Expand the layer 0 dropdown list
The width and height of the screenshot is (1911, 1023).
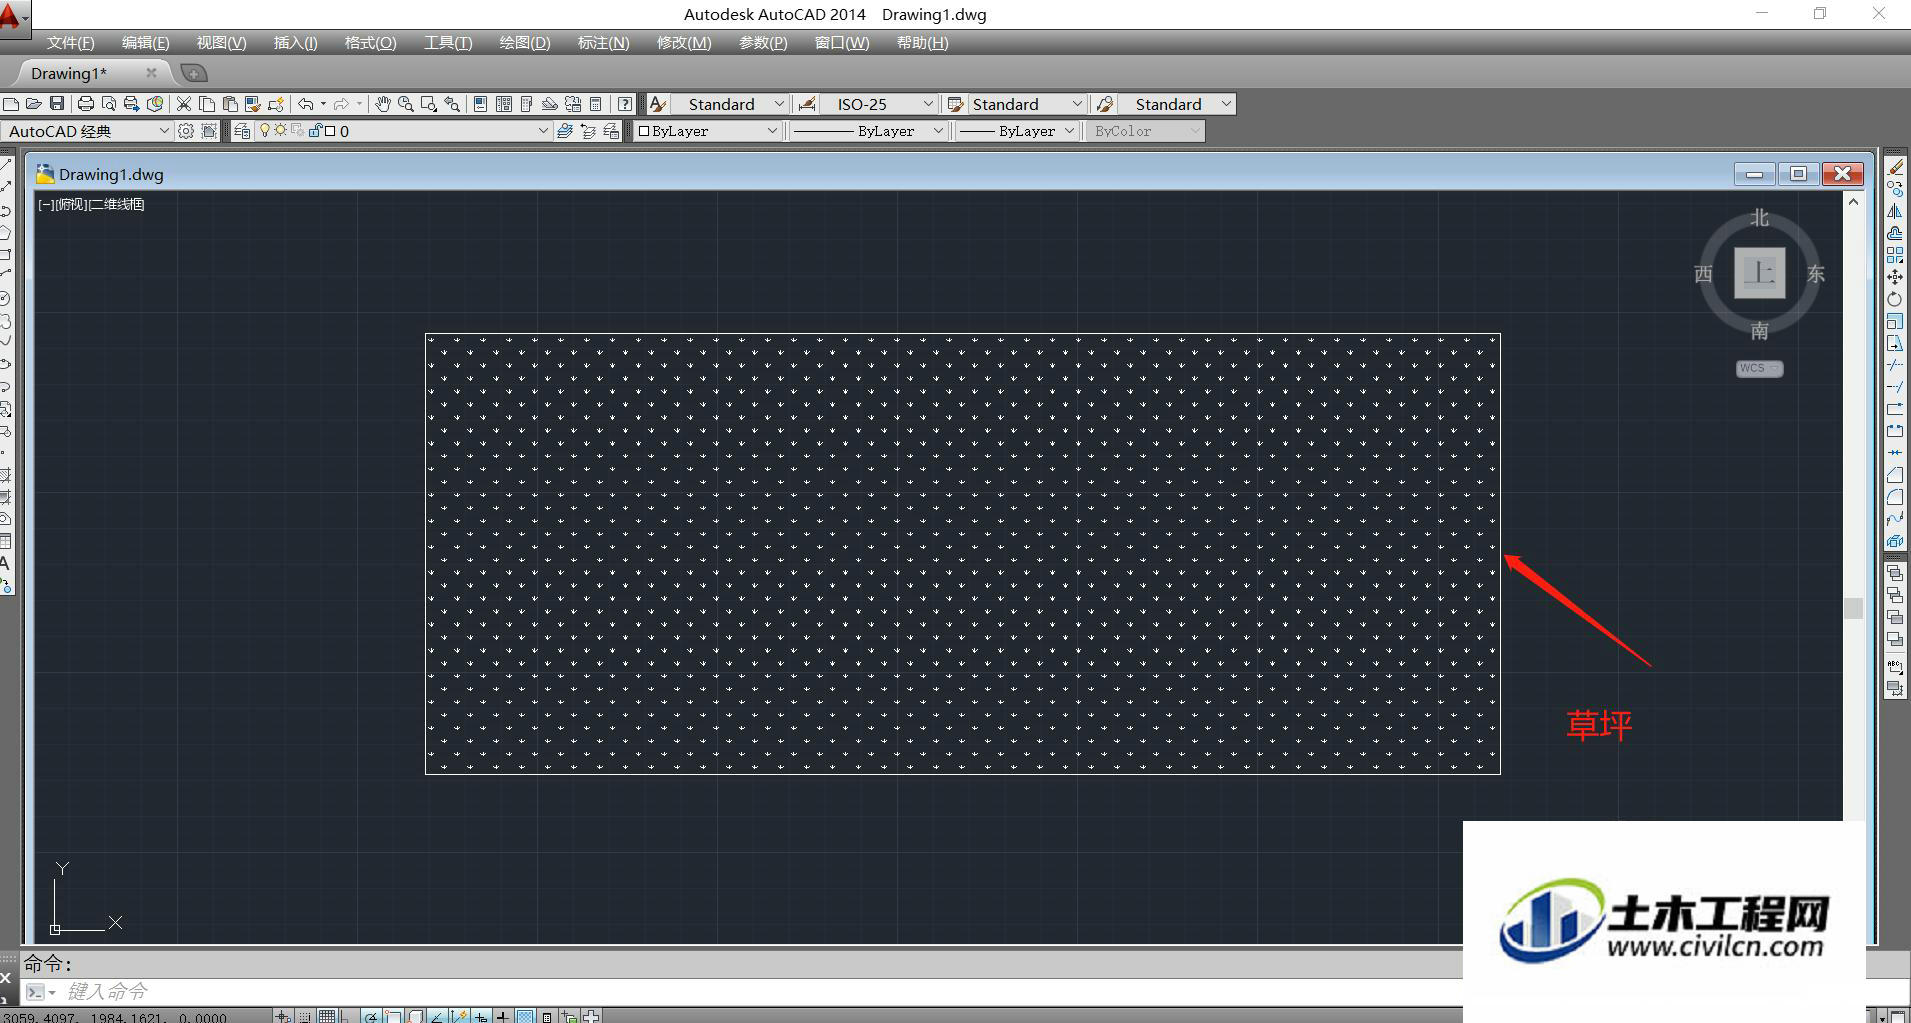click(543, 131)
